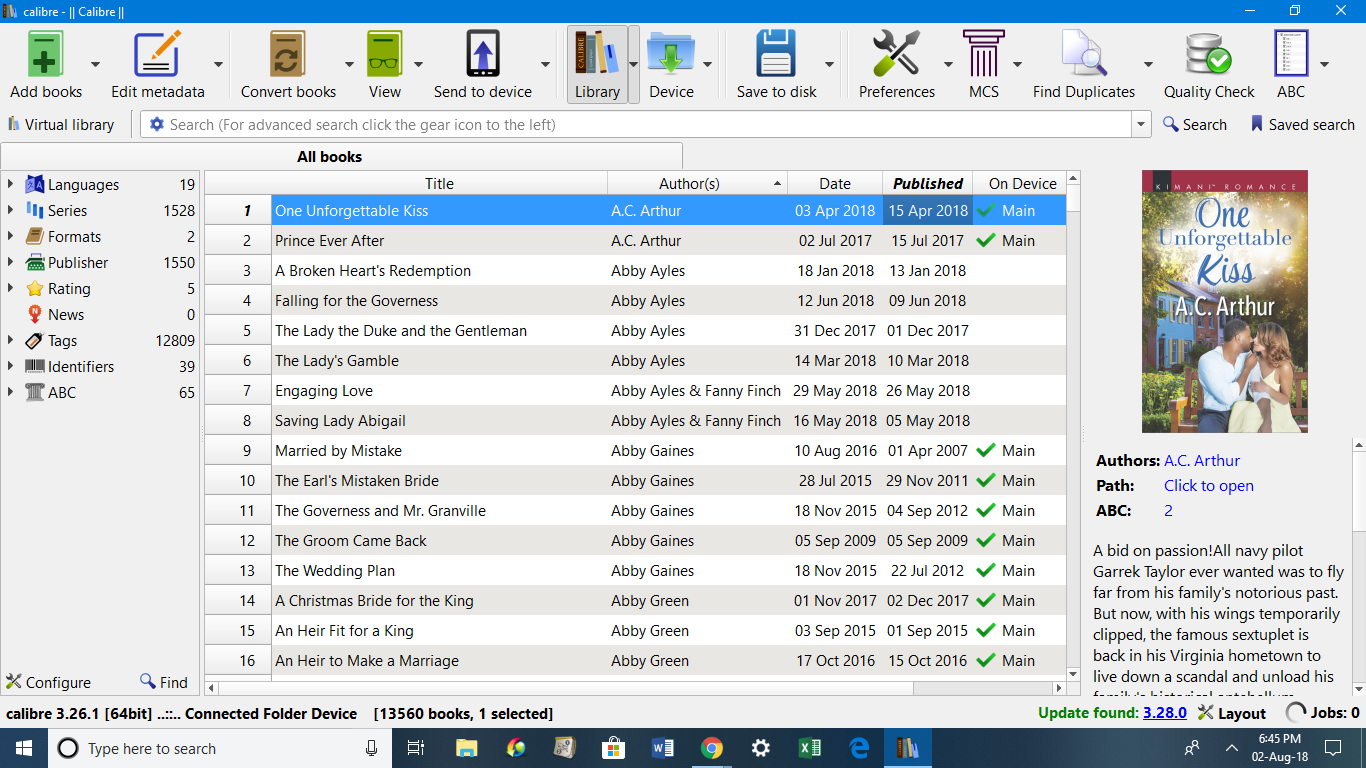
Task: Click the Virtual library button
Action: click(x=61, y=125)
